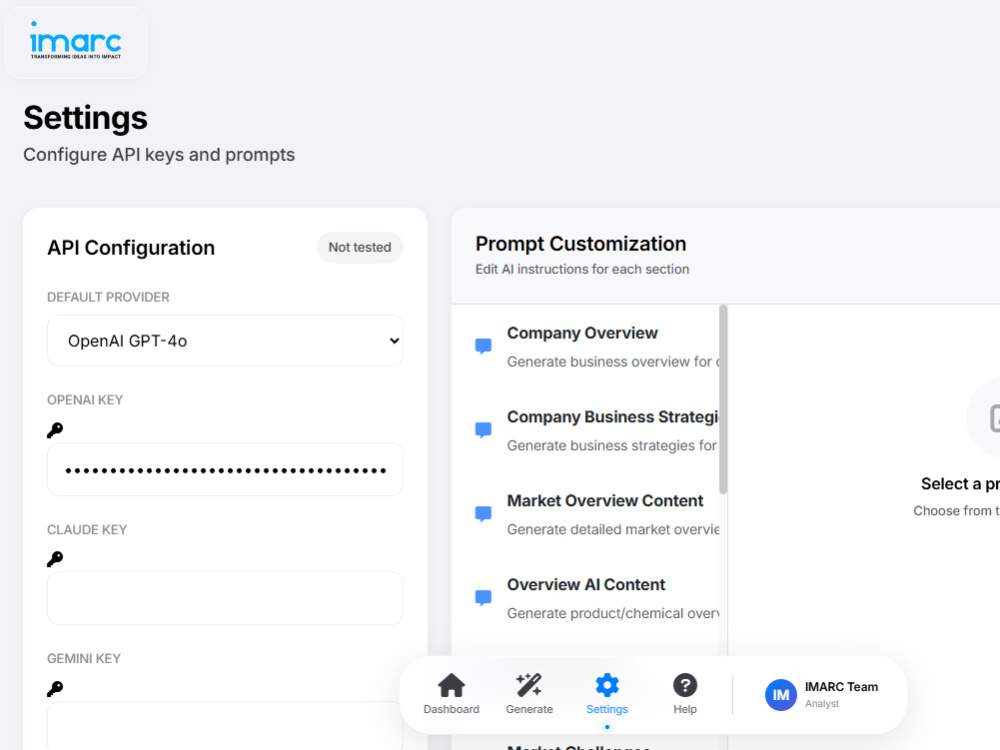This screenshot has height=750, width=1000.
Task: Go to the Dashboard tab label
Action: click(x=452, y=709)
